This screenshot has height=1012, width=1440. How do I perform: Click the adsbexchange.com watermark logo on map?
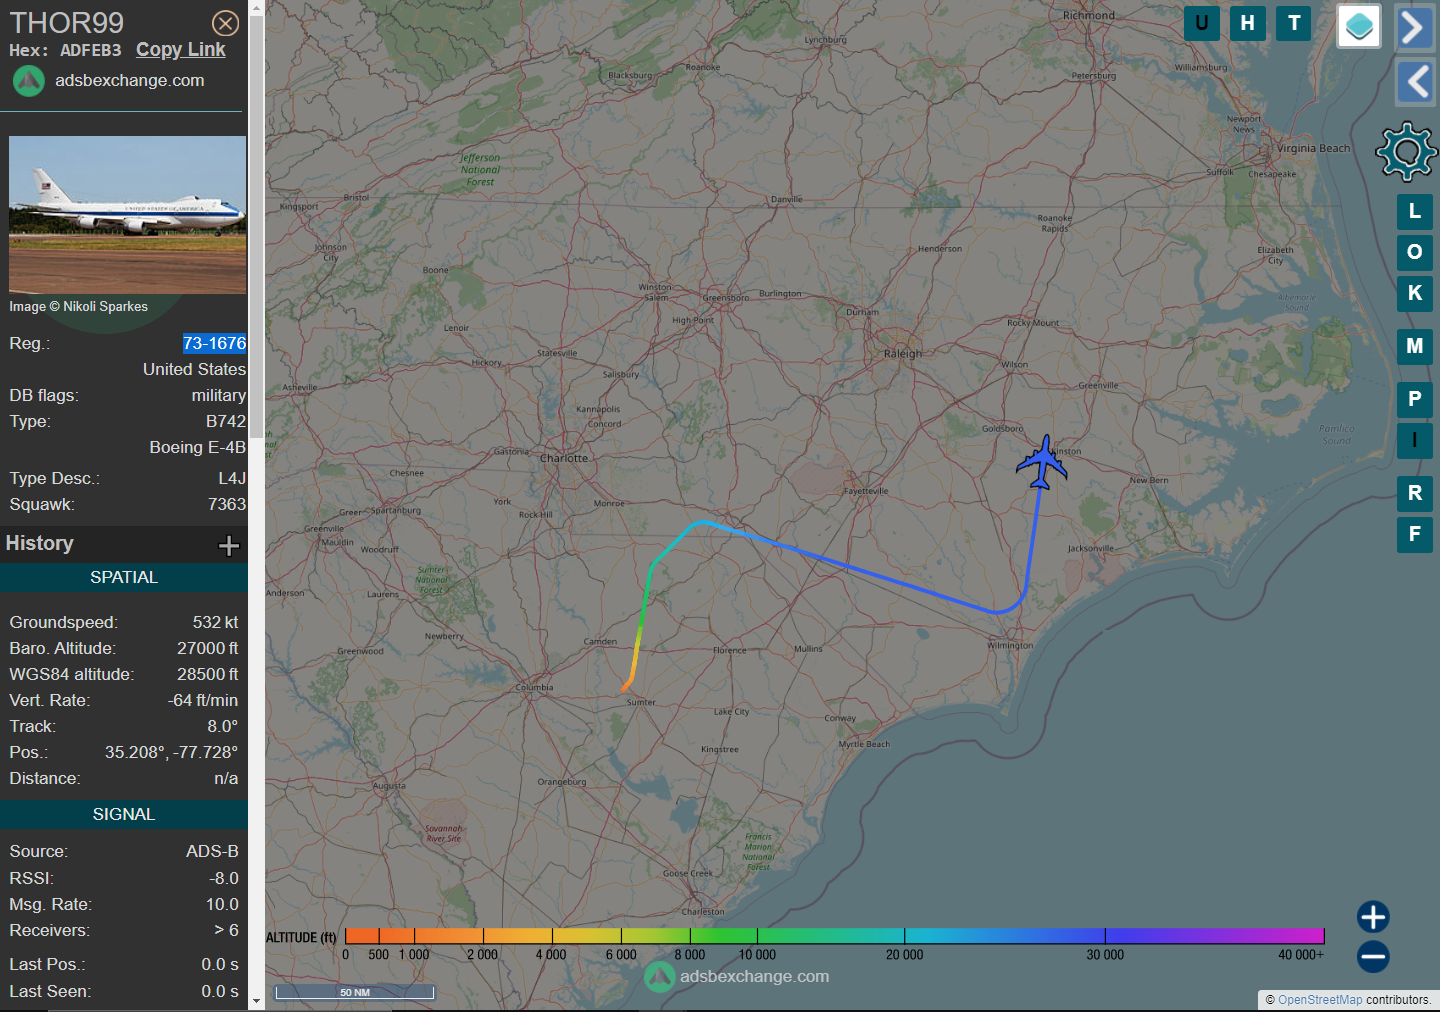point(737,977)
